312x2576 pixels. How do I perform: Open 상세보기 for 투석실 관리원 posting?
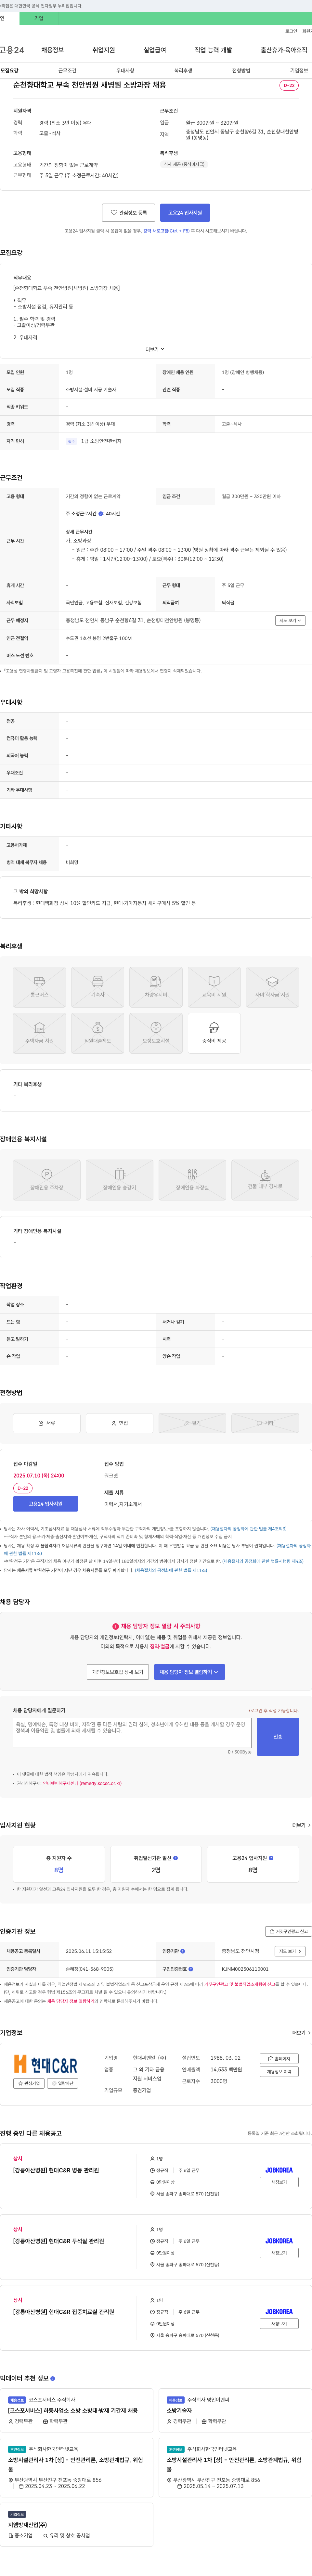[279, 2253]
